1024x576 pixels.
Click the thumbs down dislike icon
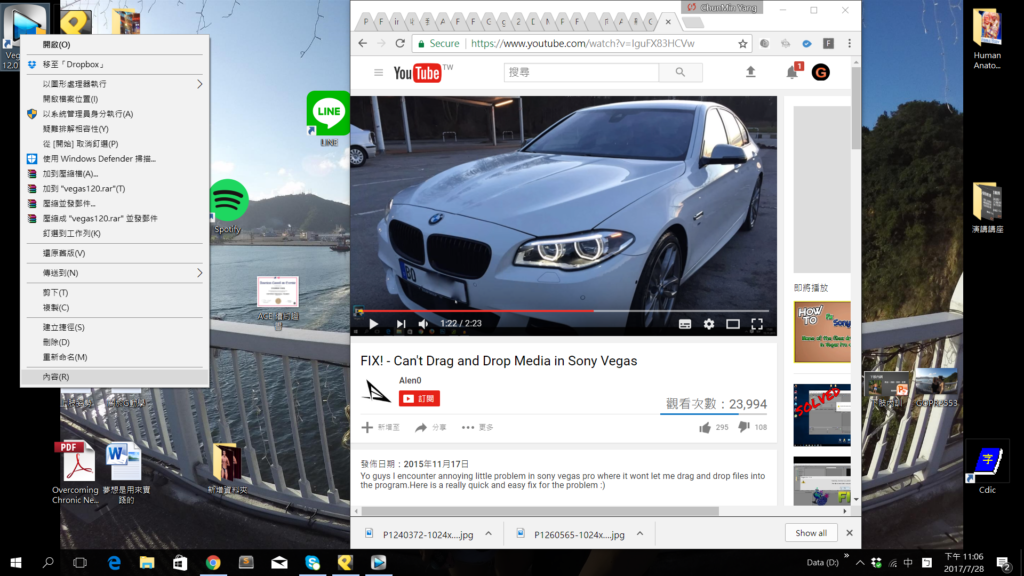(743, 427)
